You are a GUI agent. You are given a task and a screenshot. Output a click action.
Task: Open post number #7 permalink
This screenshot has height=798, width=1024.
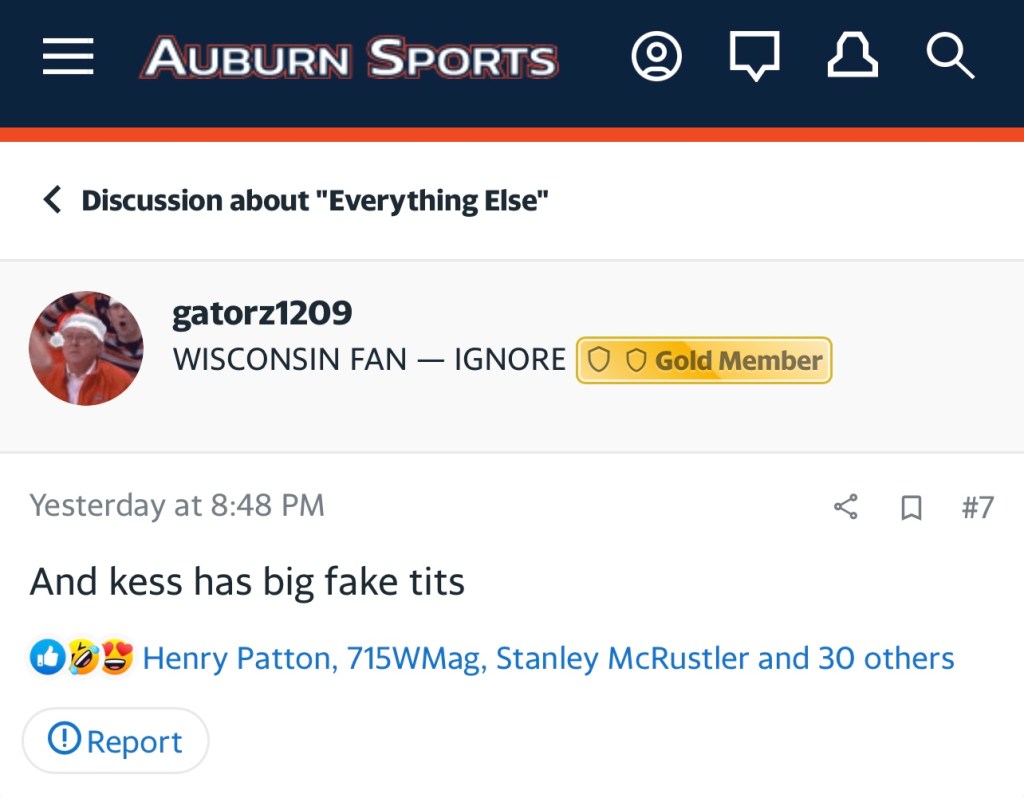click(977, 507)
